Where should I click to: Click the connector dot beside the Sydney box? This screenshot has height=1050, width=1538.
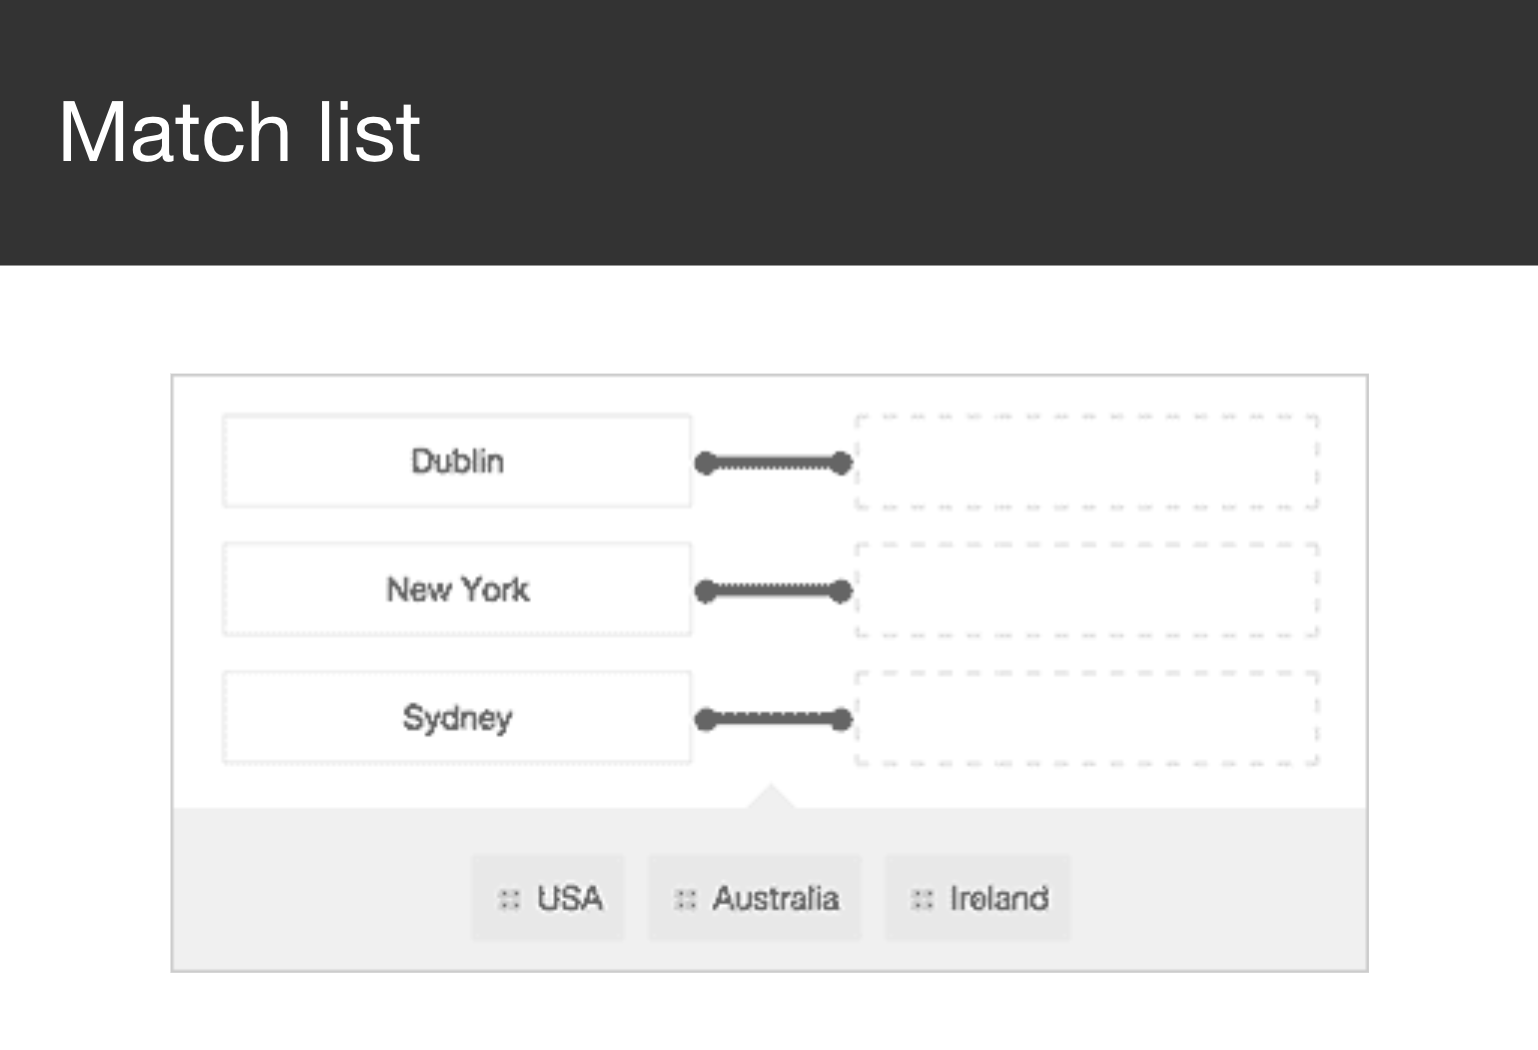(x=708, y=717)
